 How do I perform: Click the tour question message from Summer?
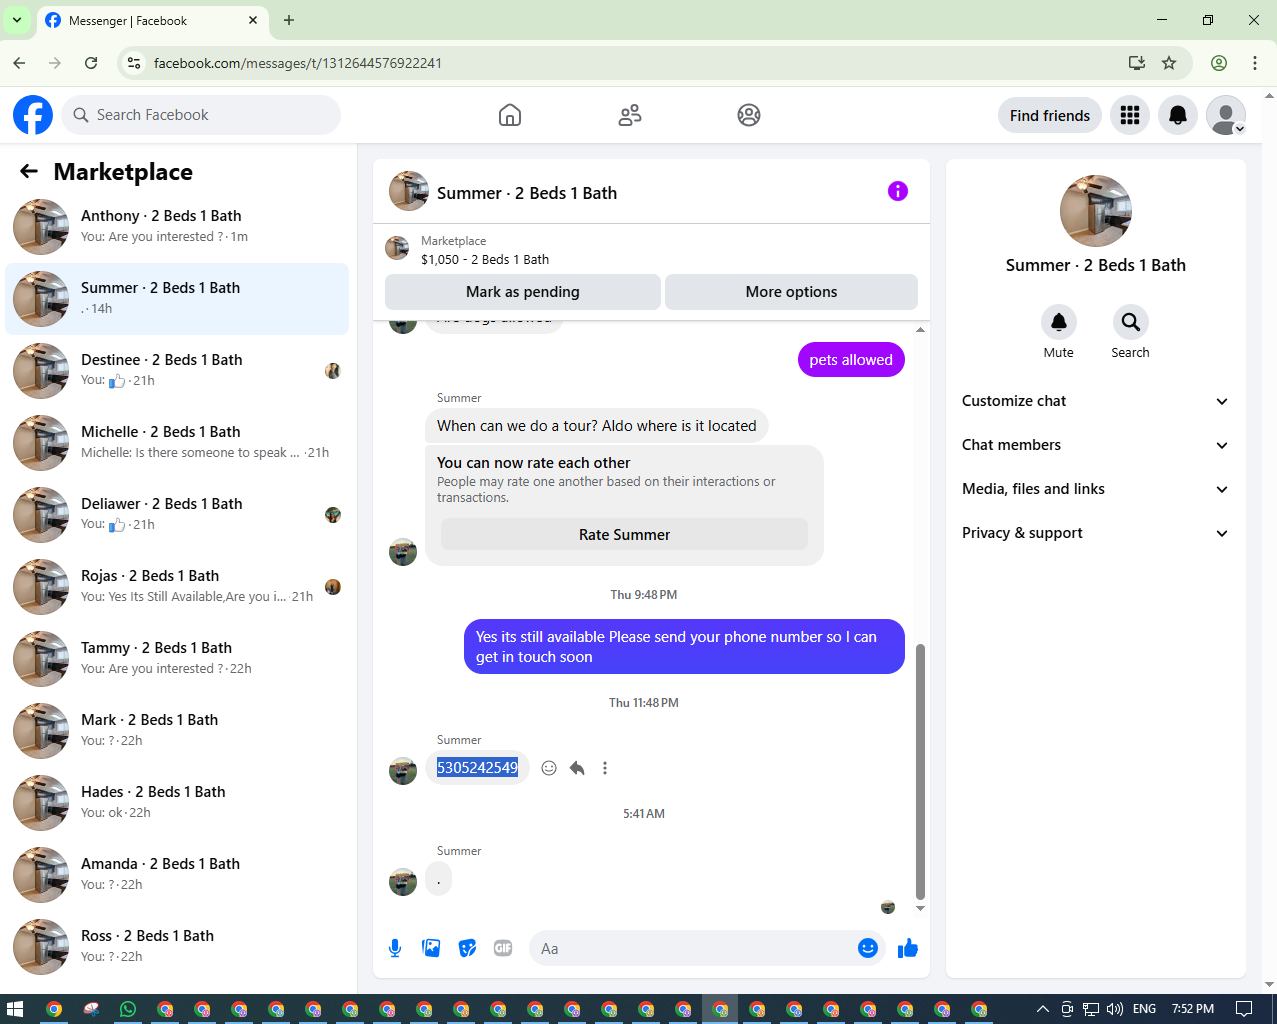pos(597,426)
